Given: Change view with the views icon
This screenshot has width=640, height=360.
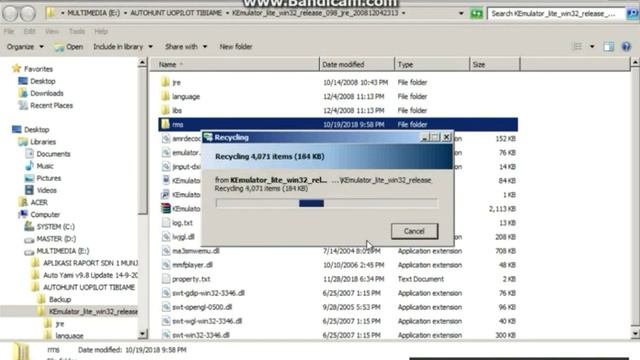Looking at the screenshot, I should [578, 47].
